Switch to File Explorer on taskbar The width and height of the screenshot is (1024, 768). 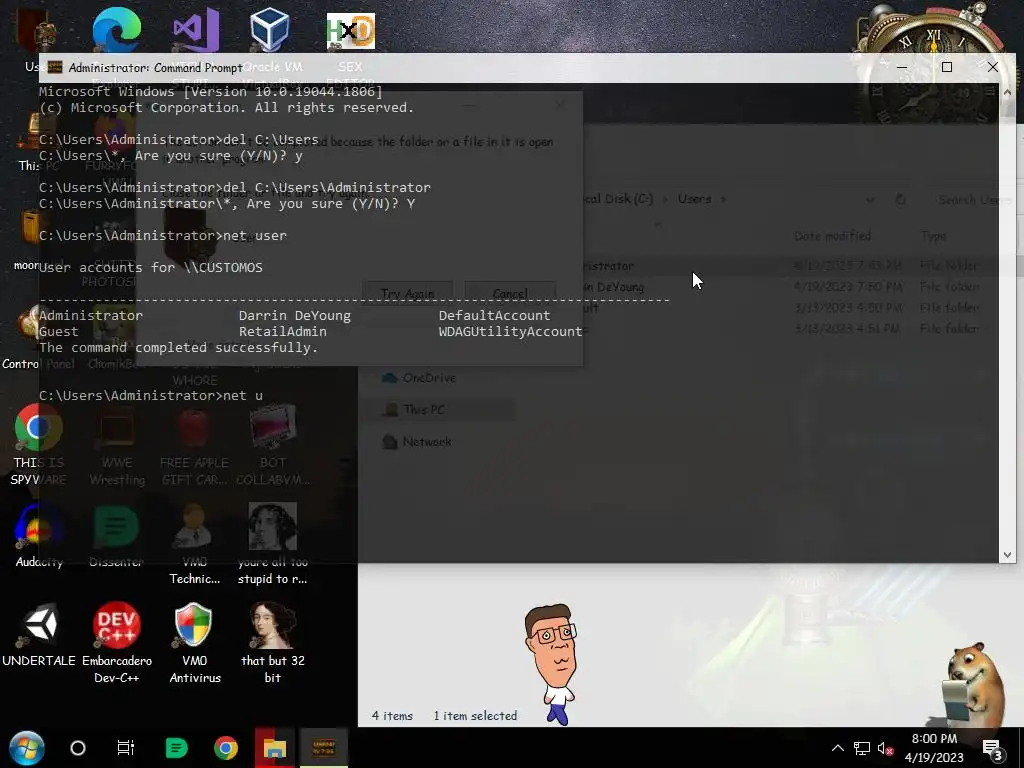pos(275,748)
